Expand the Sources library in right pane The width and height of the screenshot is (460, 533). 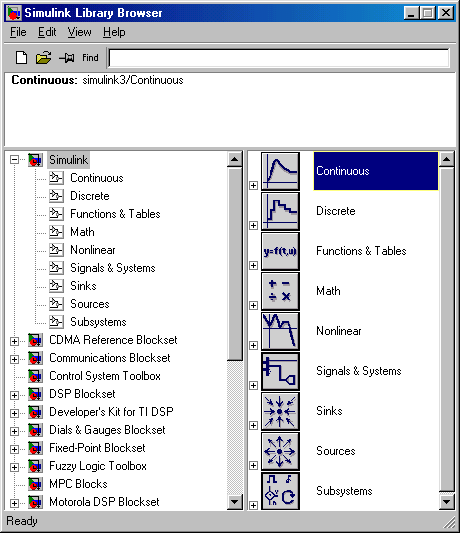click(253, 465)
